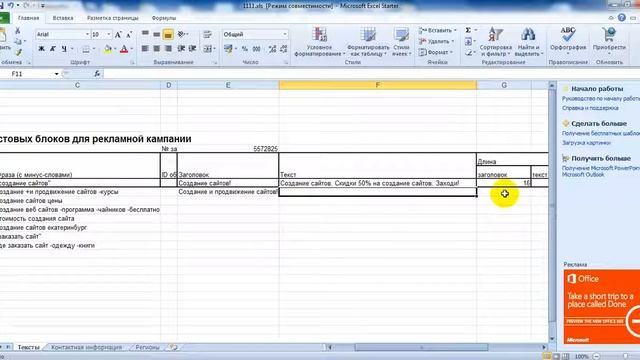This screenshot has width=640, height=360.
Task: Apply comma style (000) format
Action: [256, 49]
